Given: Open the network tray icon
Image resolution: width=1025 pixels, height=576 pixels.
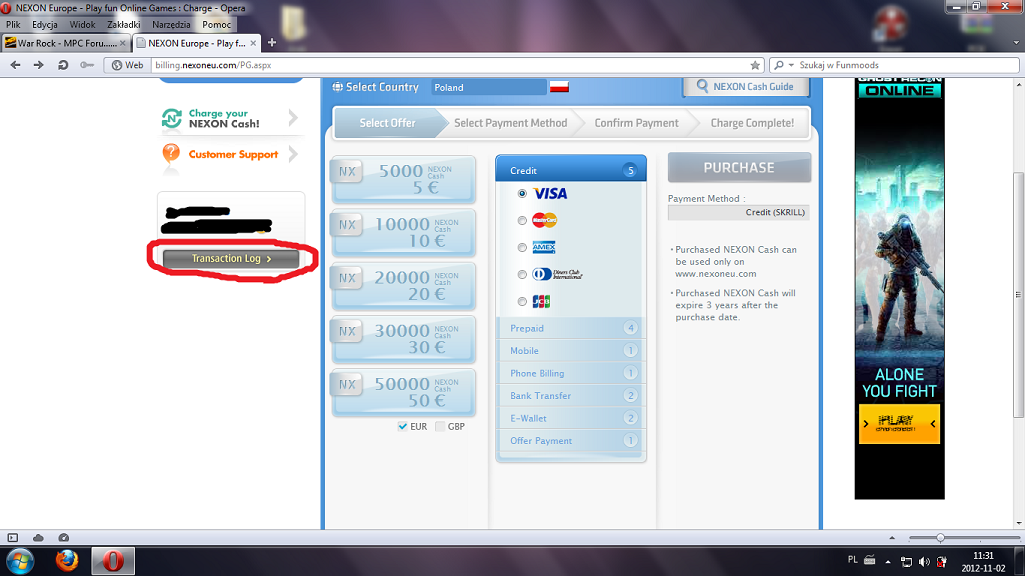Looking at the screenshot, I should coord(906,562).
